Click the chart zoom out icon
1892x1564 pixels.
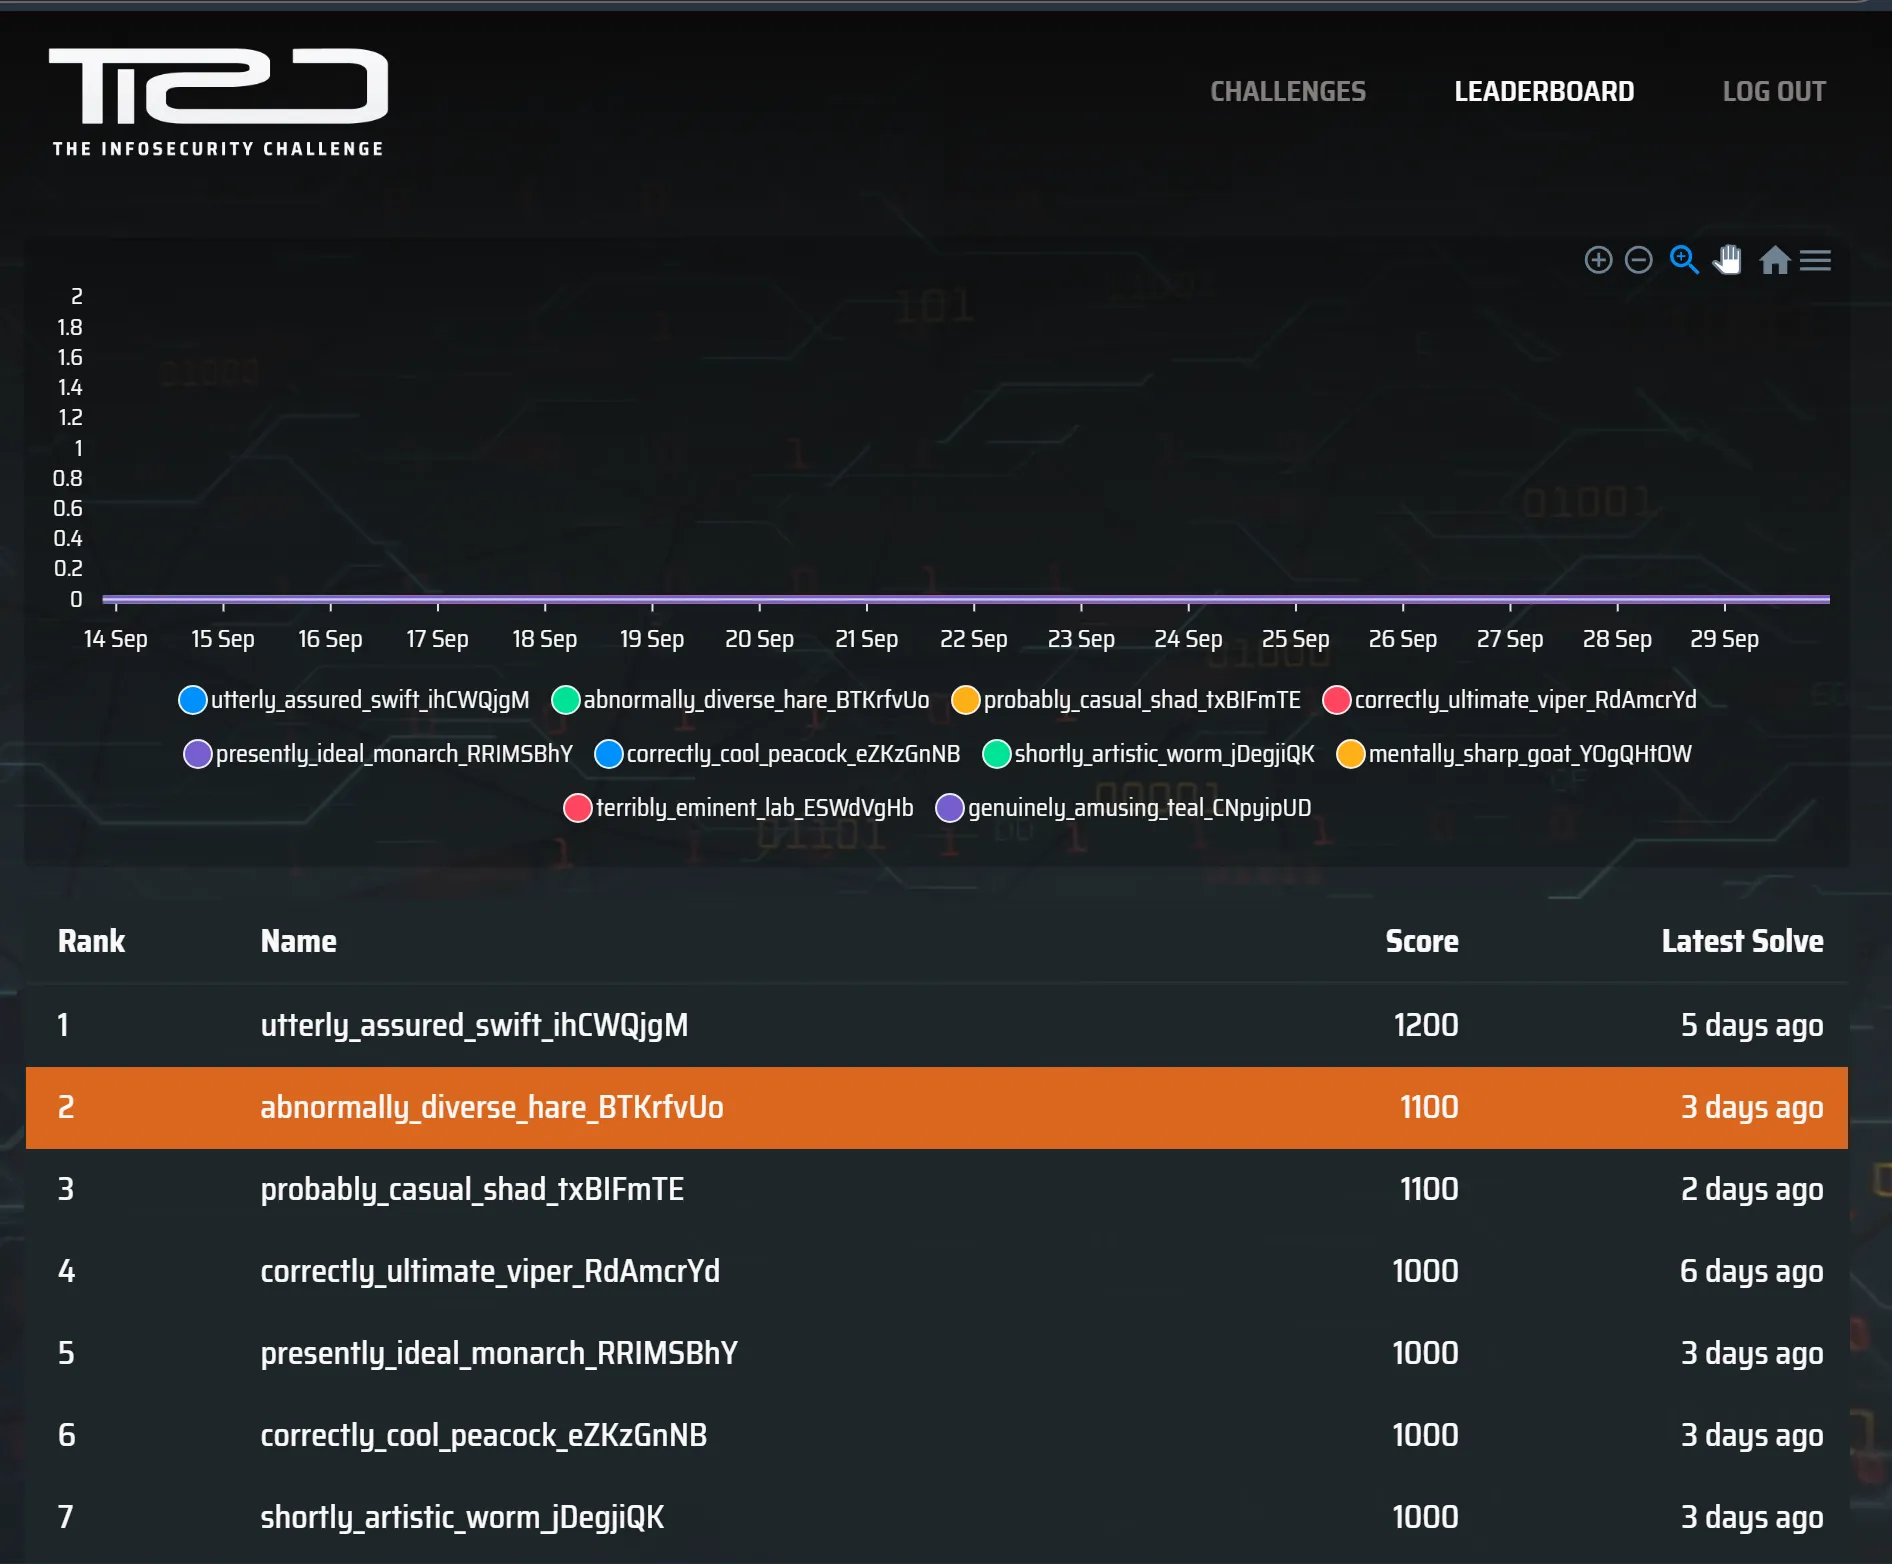click(x=1638, y=260)
